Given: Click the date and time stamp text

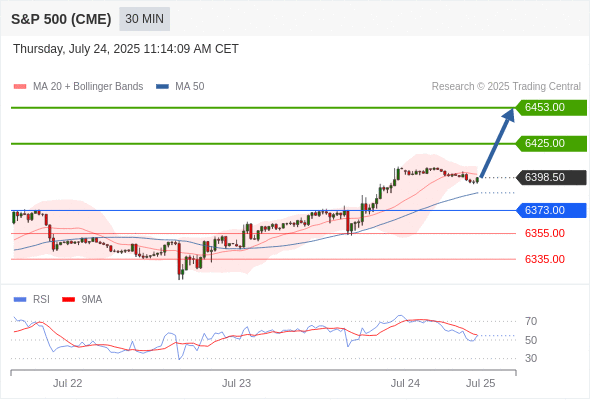Looking at the screenshot, I should [126, 49].
